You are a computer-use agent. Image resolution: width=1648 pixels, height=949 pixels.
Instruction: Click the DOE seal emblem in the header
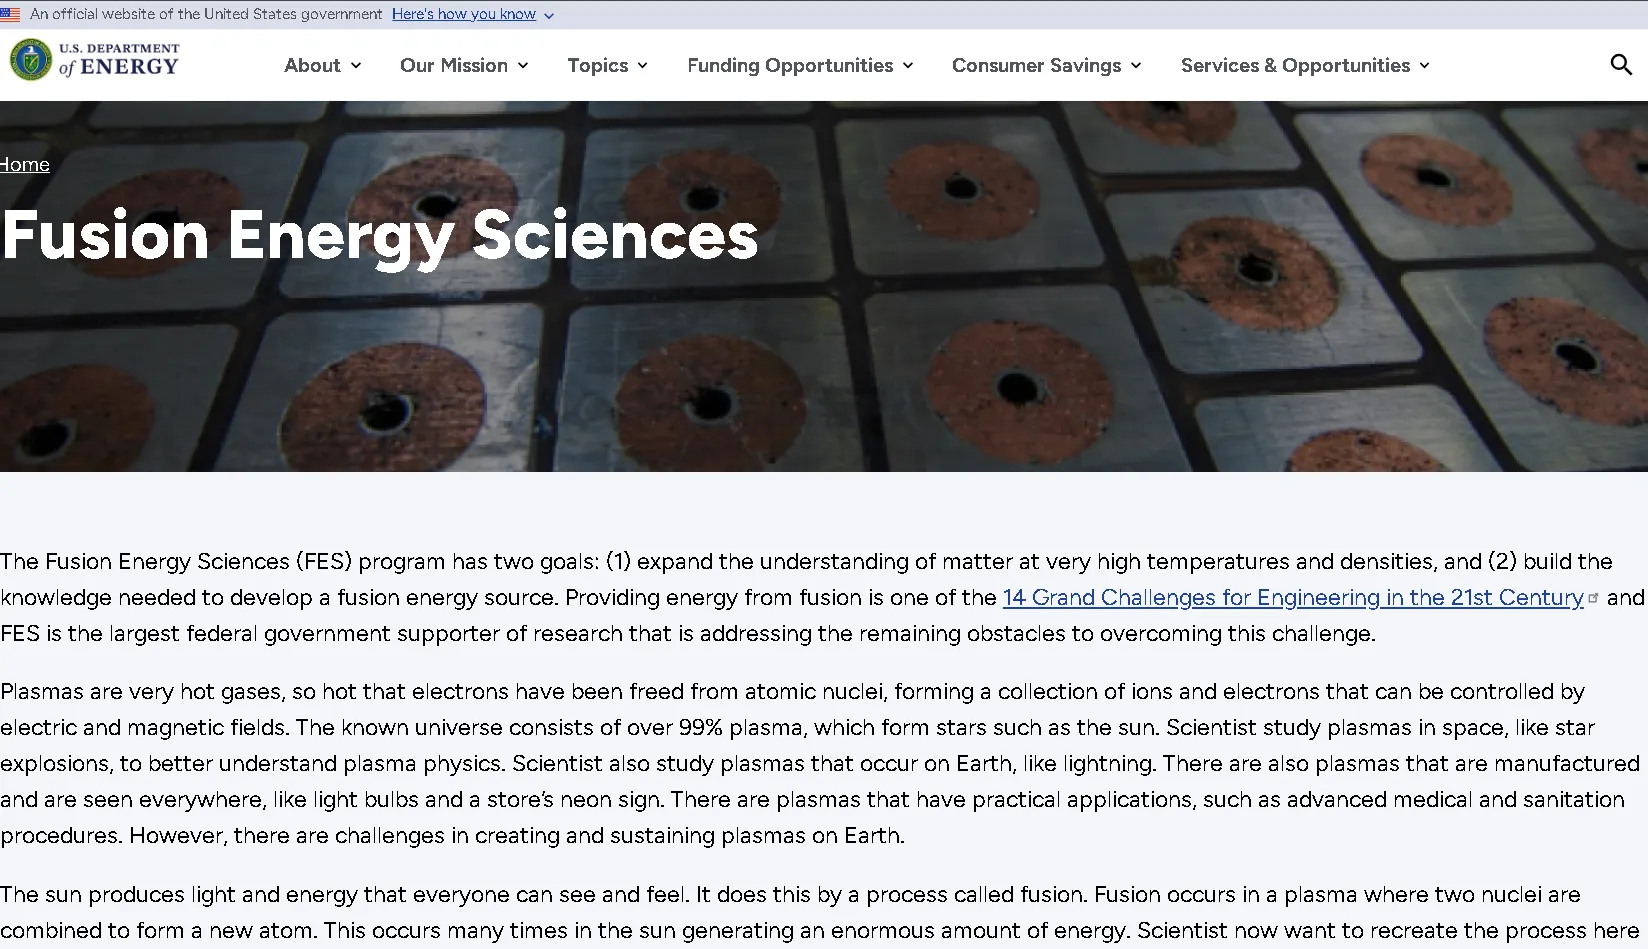[29, 59]
